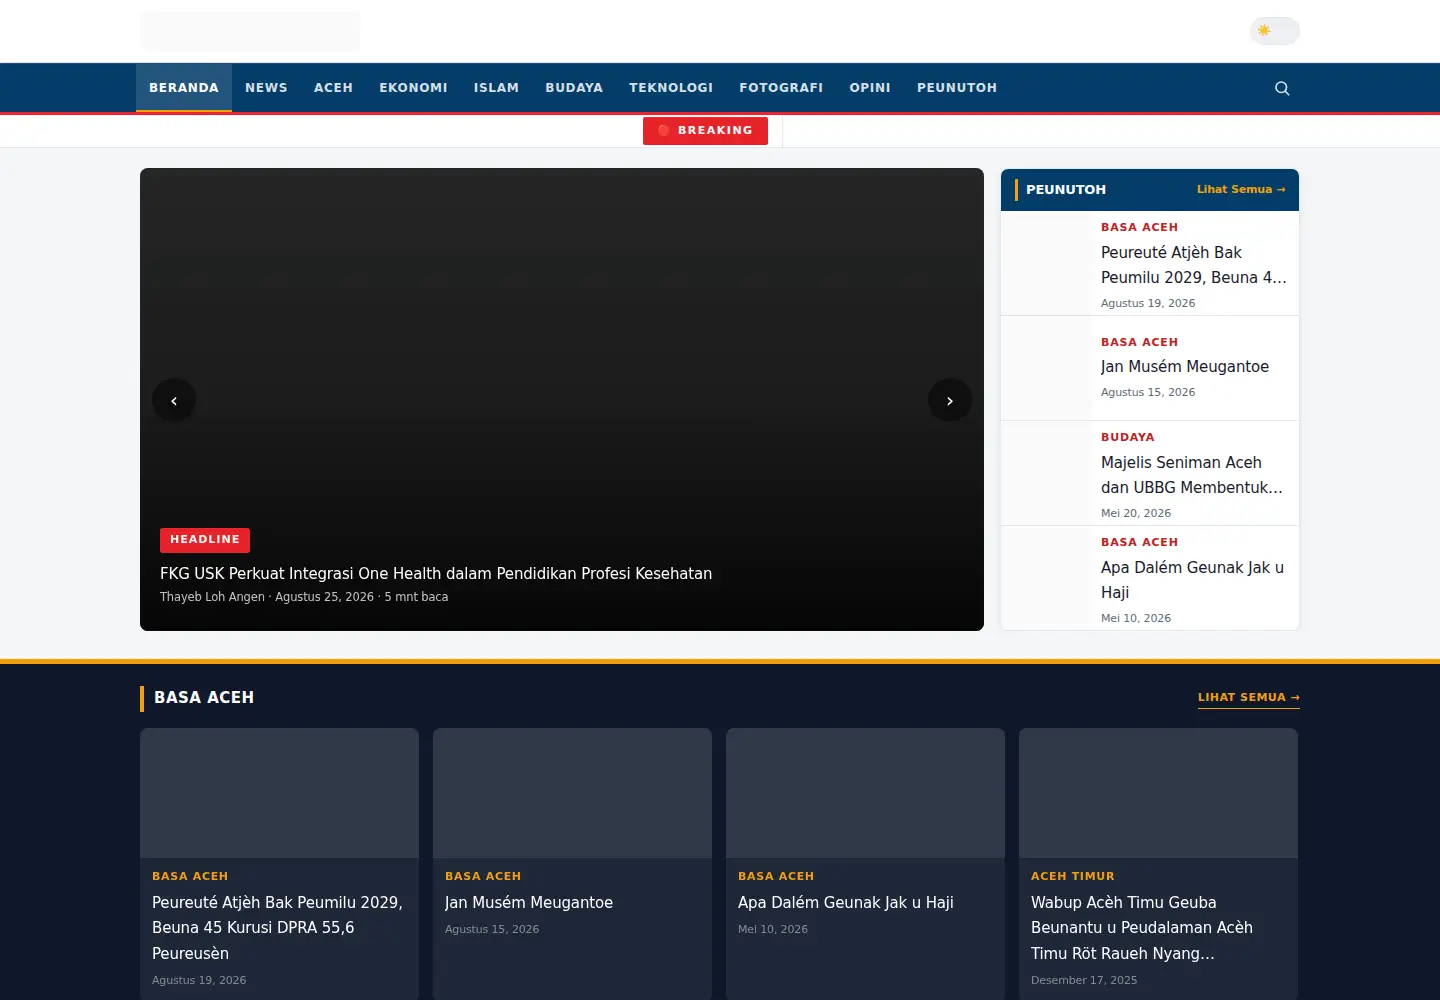Viewport: 1440px width, 1000px height.
Task: Open sidebar article 'Apa Dalém Geunak Jak u Haji'
Action: pos(1193,580)
